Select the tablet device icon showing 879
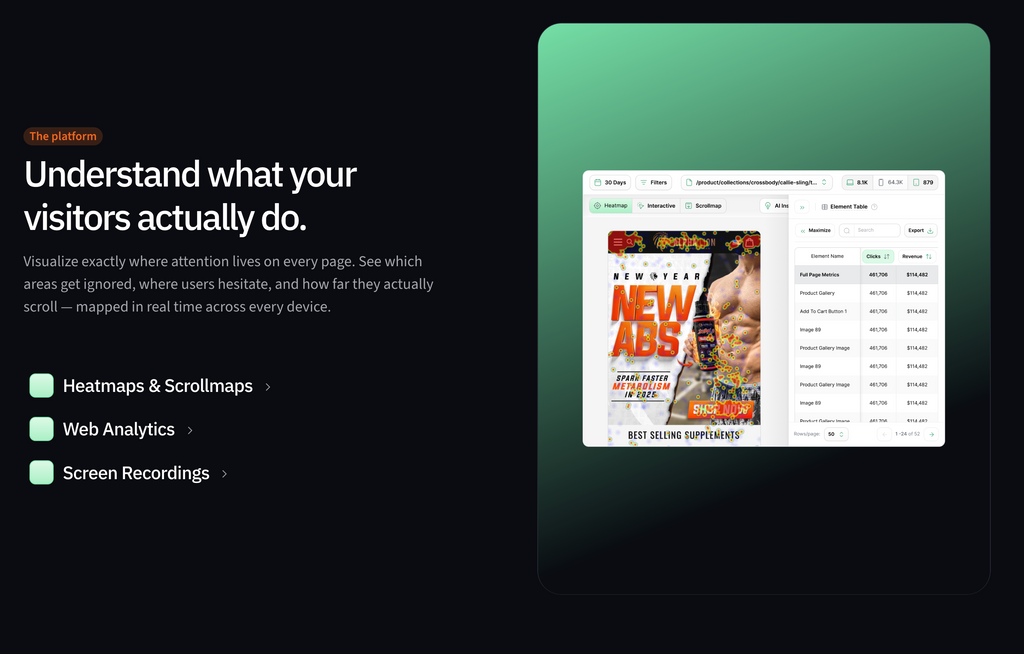1024x654 pixels. tap(923, 182)
